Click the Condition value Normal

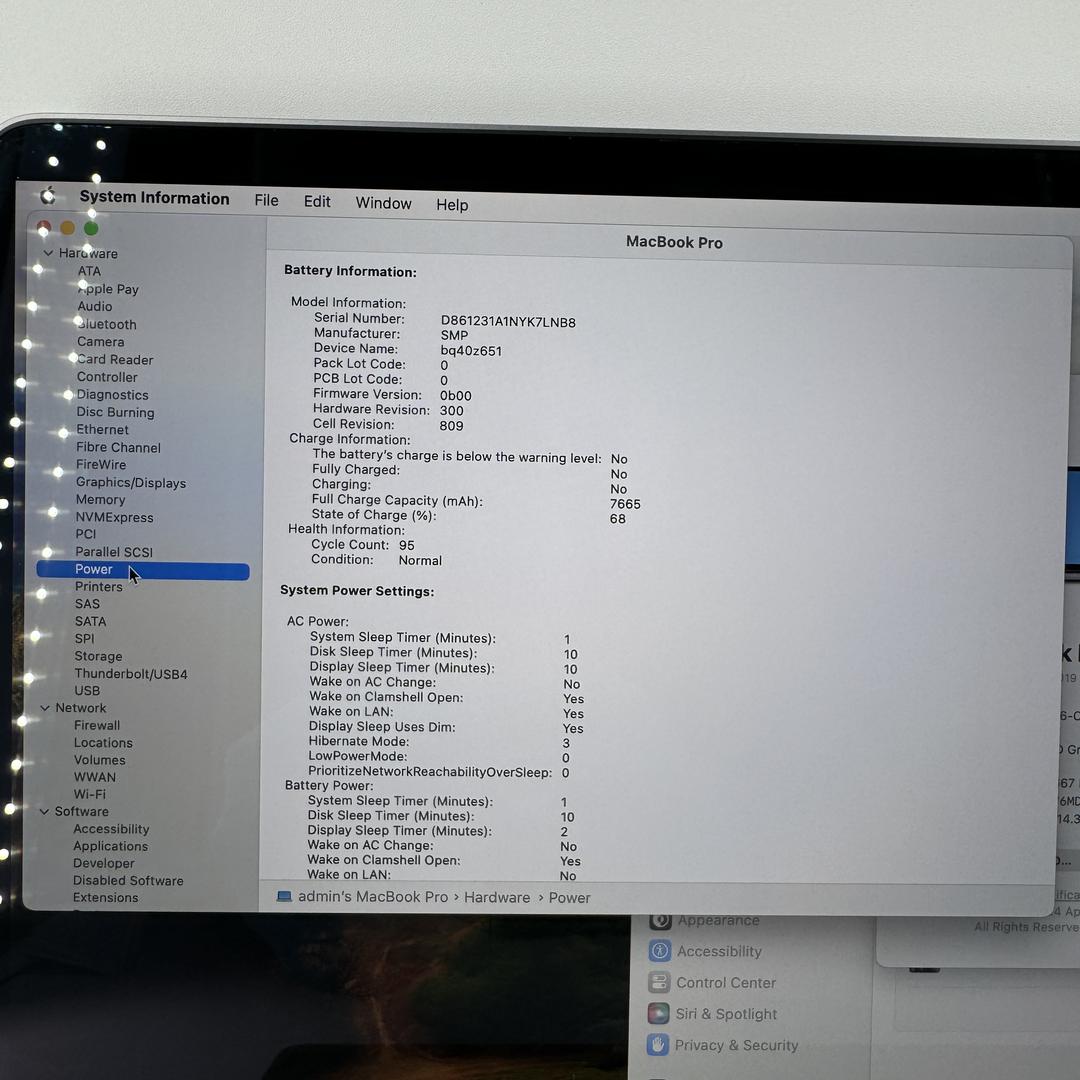[x=419, y=561]
